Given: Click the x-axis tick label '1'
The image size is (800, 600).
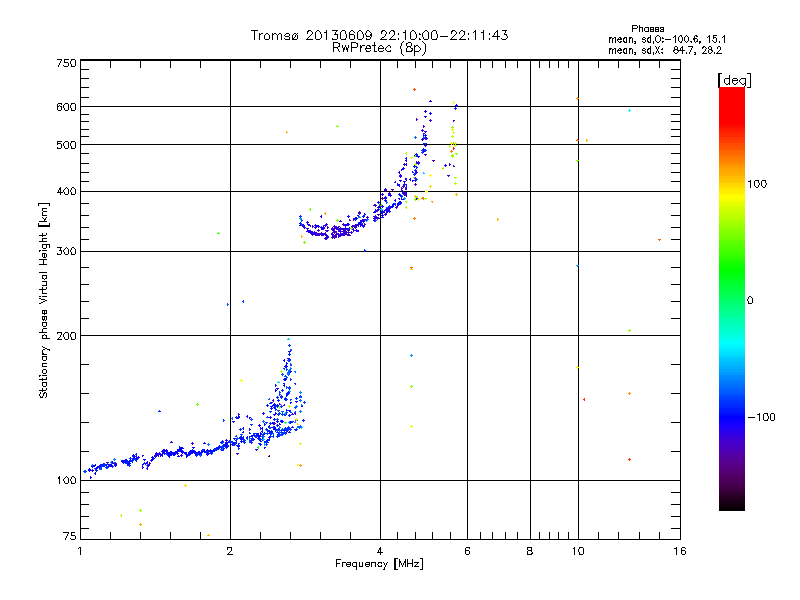Looking at the screenshot, I should point(80,551).
